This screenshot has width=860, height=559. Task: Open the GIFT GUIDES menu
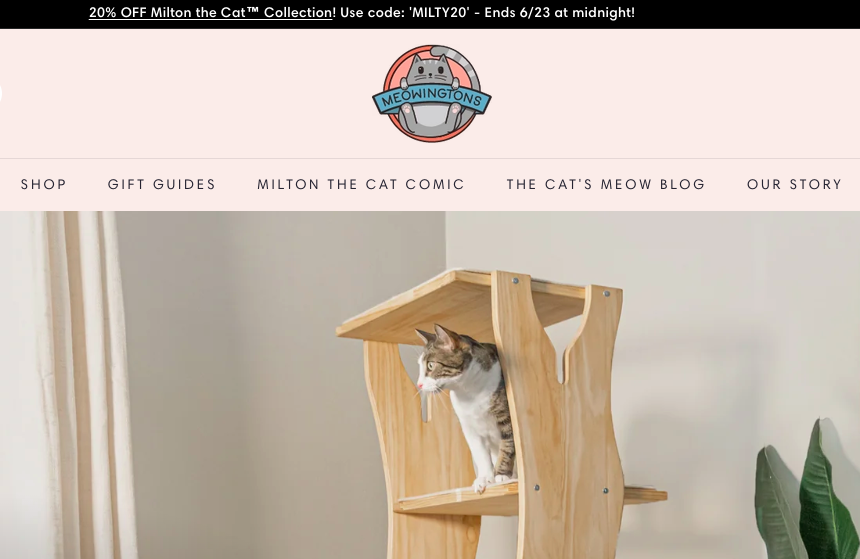tap(162, 184)
